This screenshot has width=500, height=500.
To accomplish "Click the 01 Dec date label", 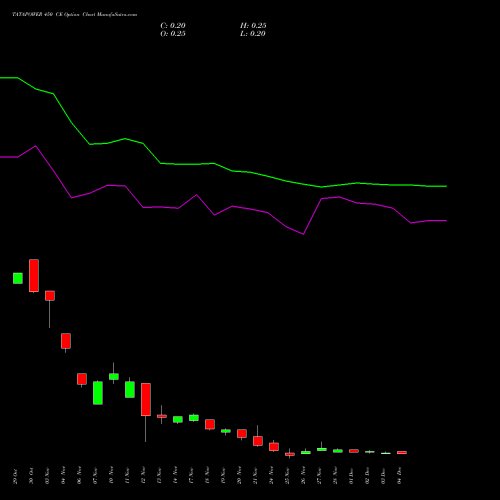I will (x=351, y=476).
